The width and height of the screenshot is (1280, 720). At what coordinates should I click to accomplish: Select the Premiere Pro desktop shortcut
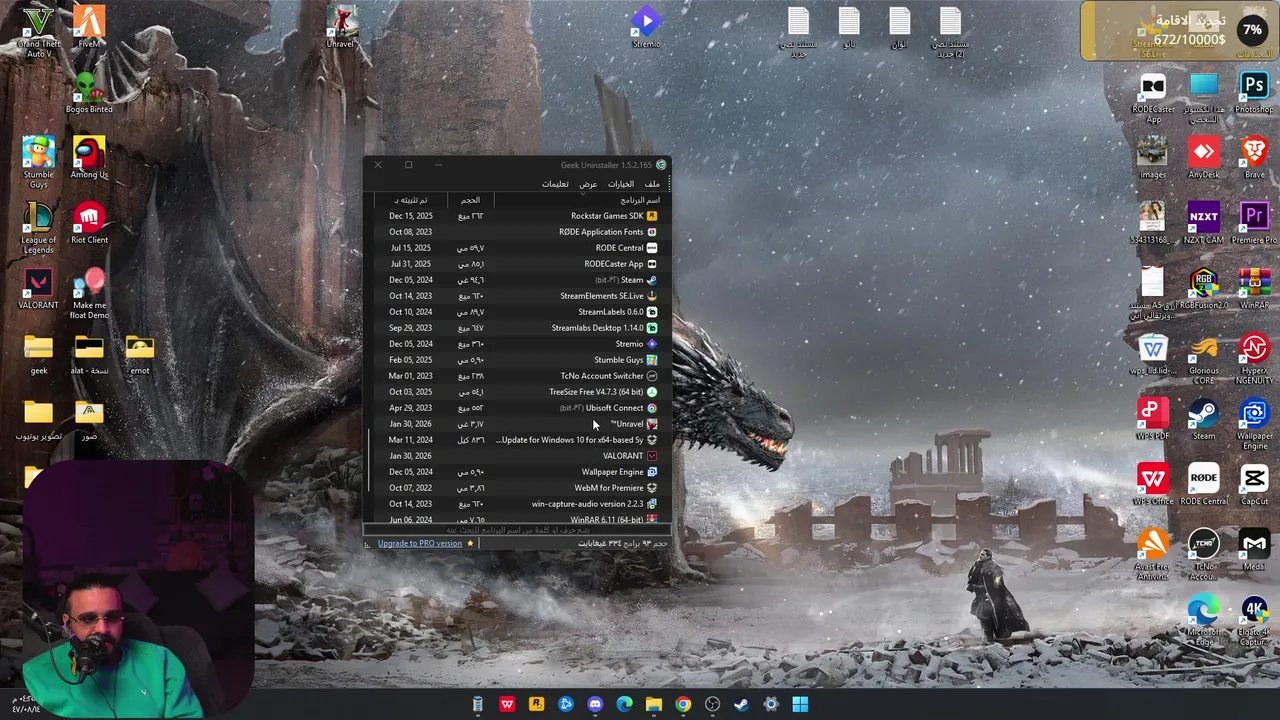click(1254, 223)
